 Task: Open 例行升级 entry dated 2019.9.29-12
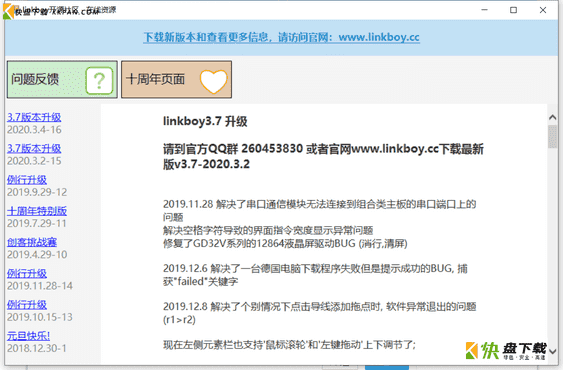point(27,180)
